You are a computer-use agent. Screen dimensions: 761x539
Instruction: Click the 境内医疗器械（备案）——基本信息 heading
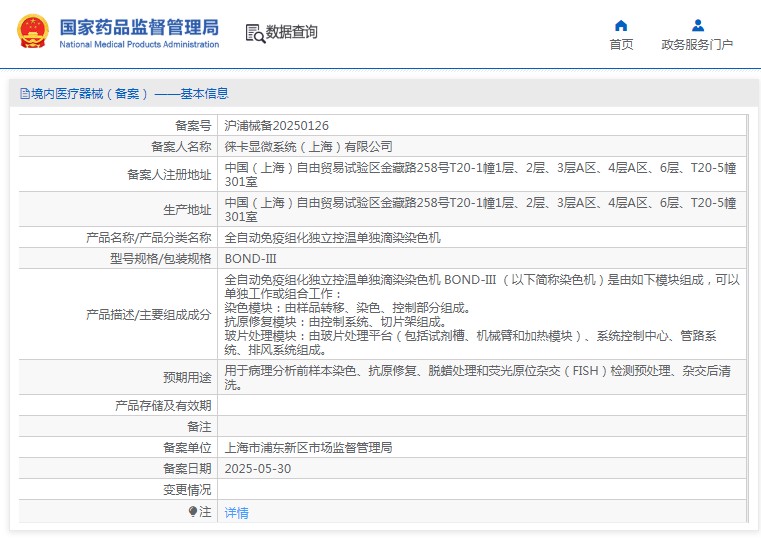pyautogui.click(x=129, y=94)
